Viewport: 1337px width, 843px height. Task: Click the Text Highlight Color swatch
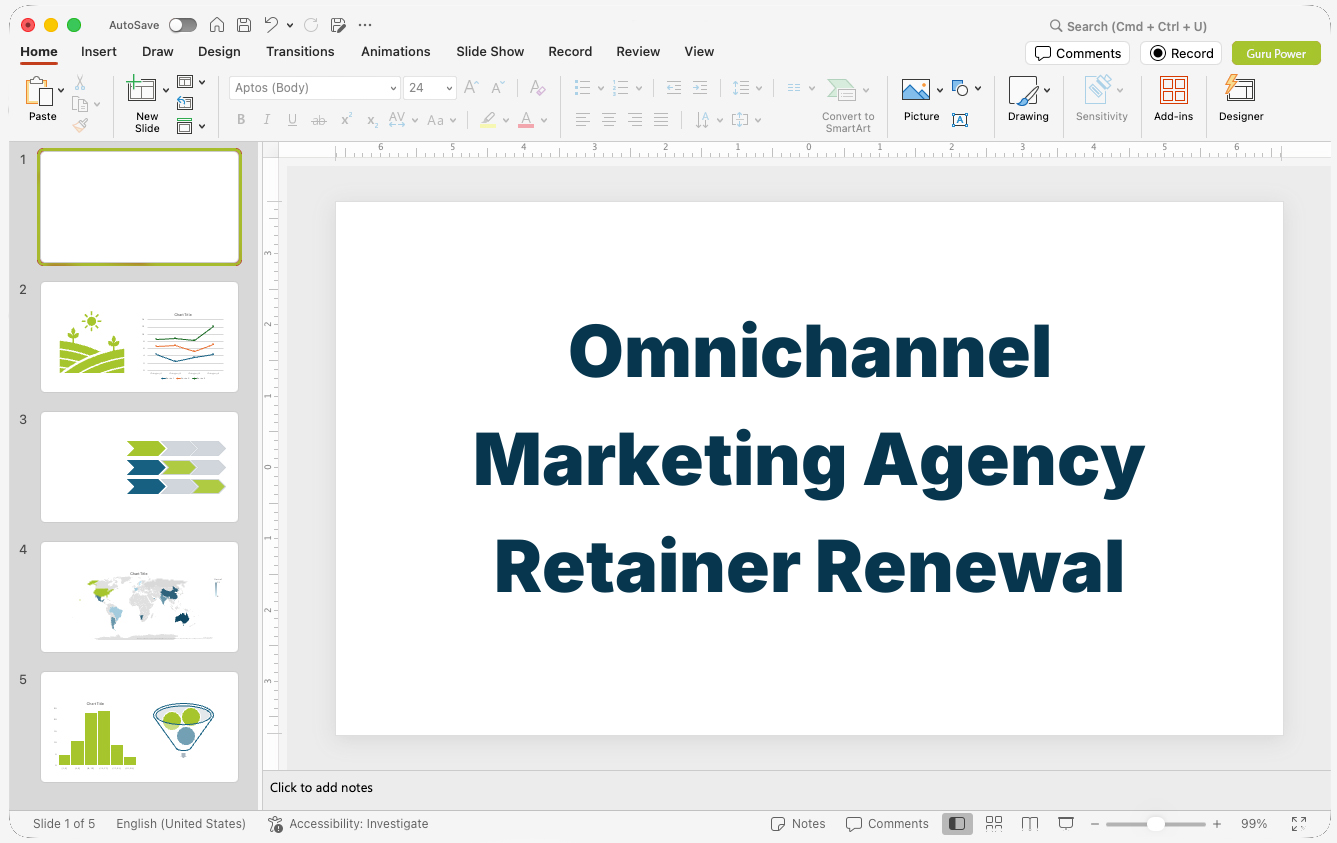(487, 120)
